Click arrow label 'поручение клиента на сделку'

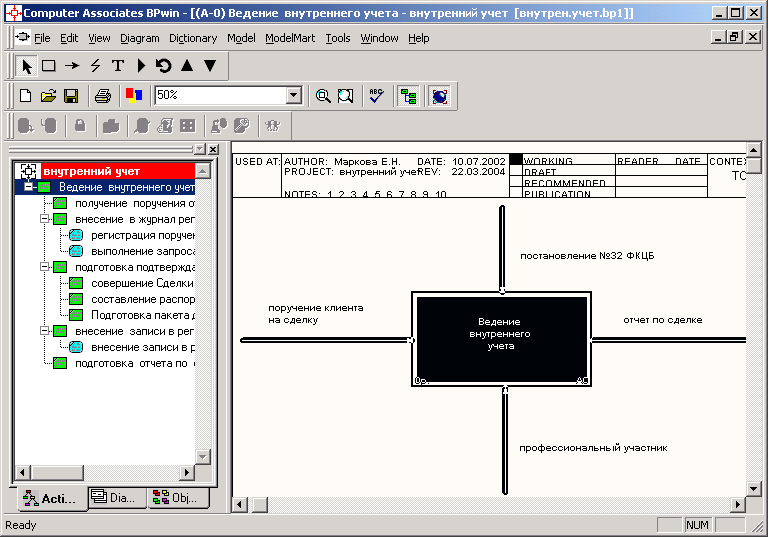click(315, 314)
